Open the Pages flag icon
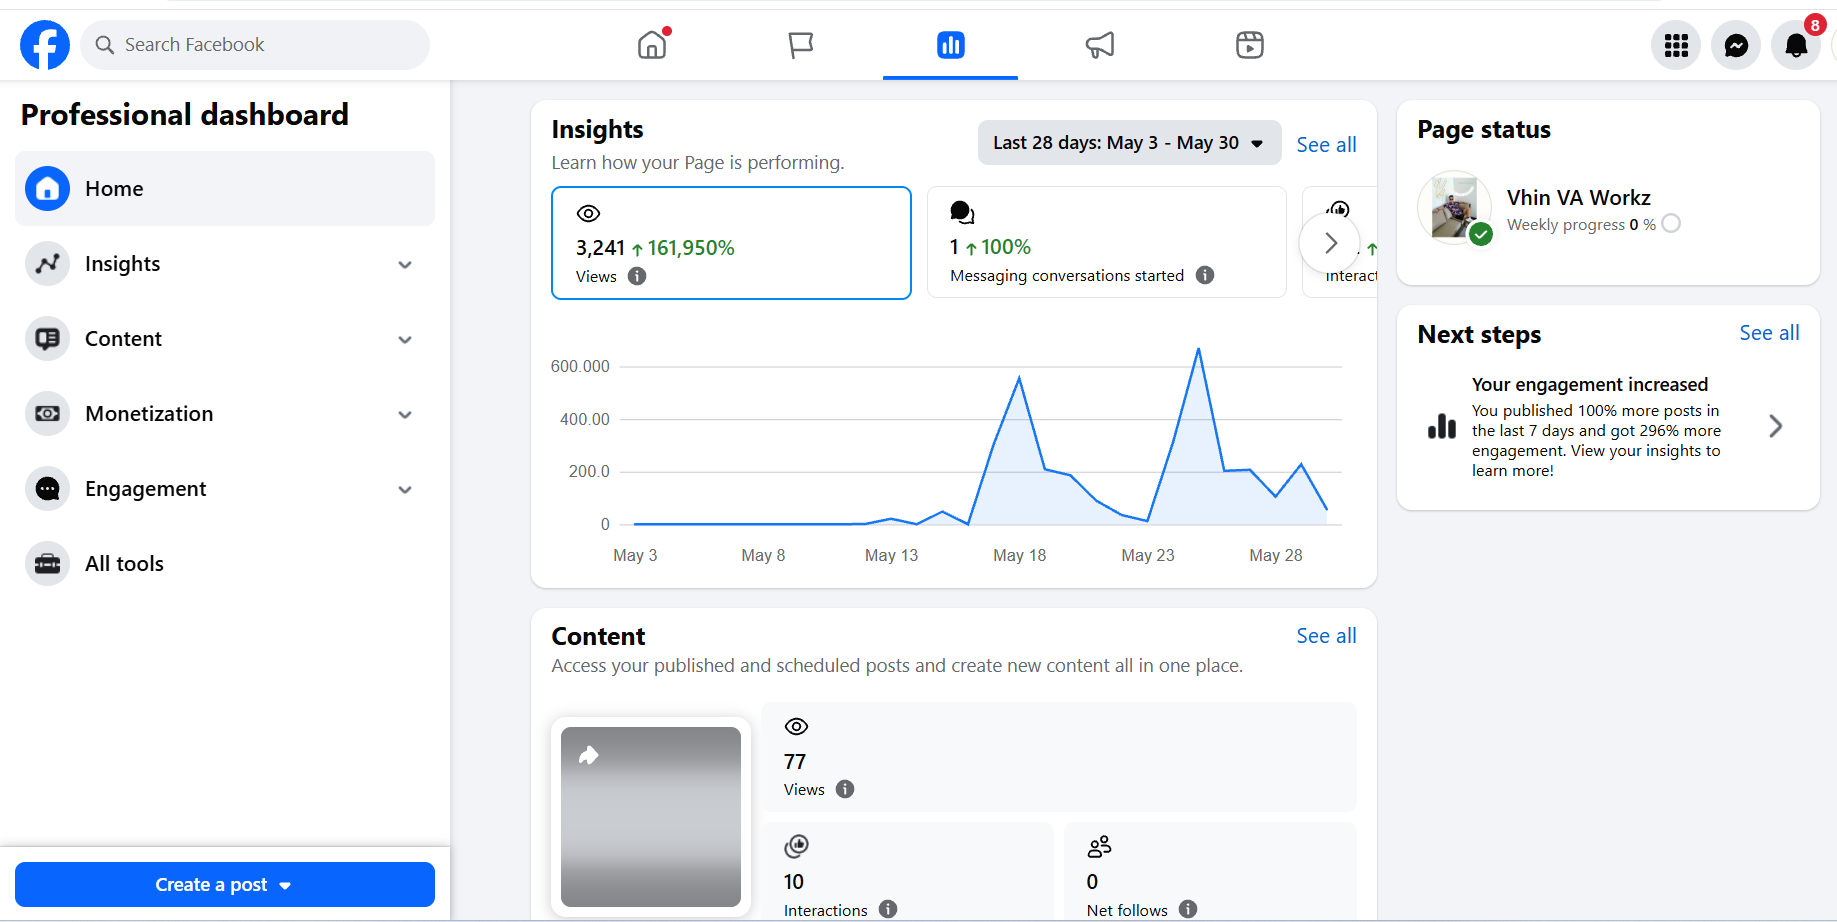Viewport: 1837px width, 922px height. click(x=801, y=45)
